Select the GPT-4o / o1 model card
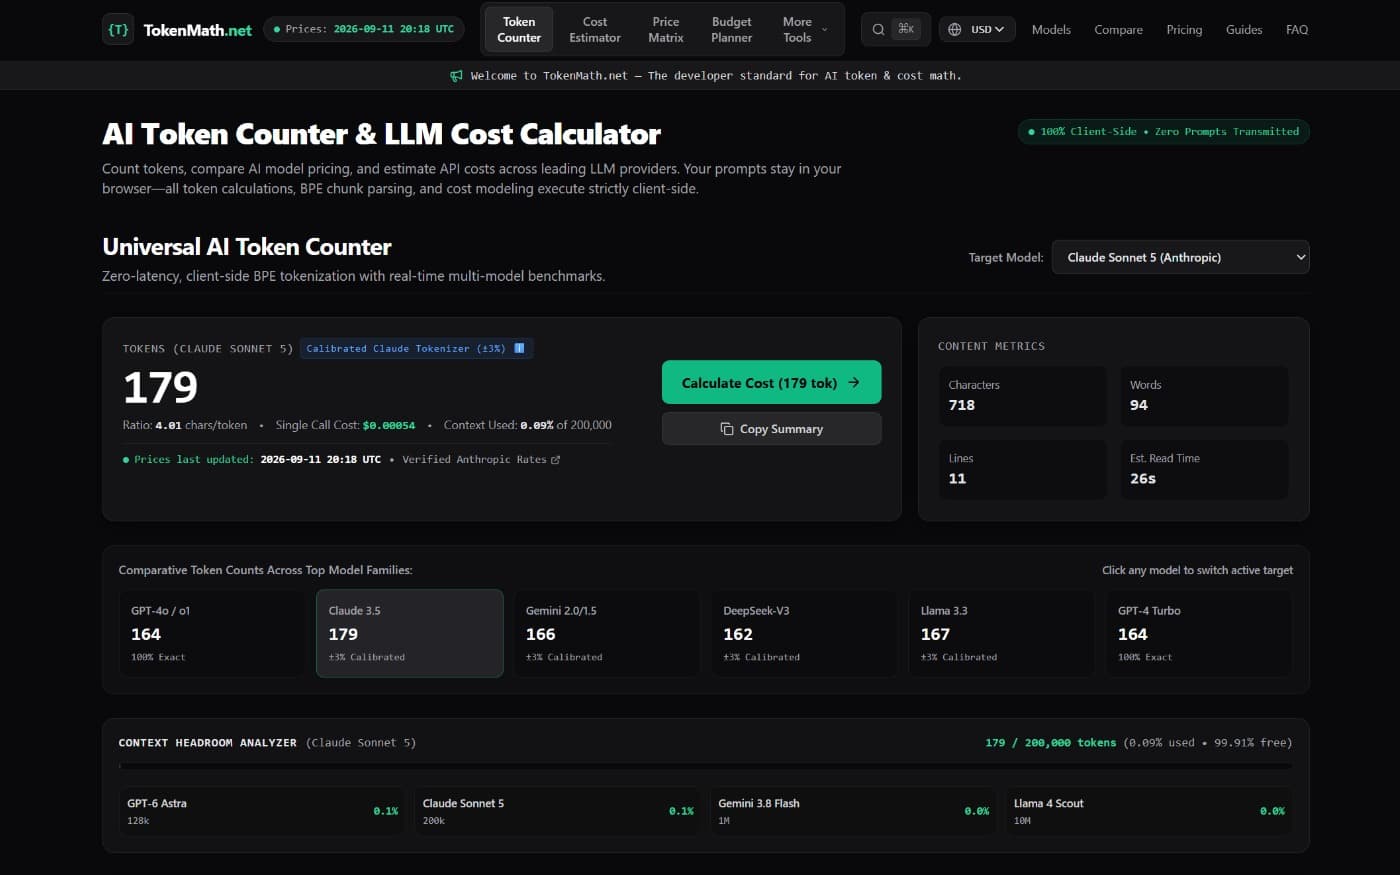This screenshot has width=1400, height=875. 211,633
